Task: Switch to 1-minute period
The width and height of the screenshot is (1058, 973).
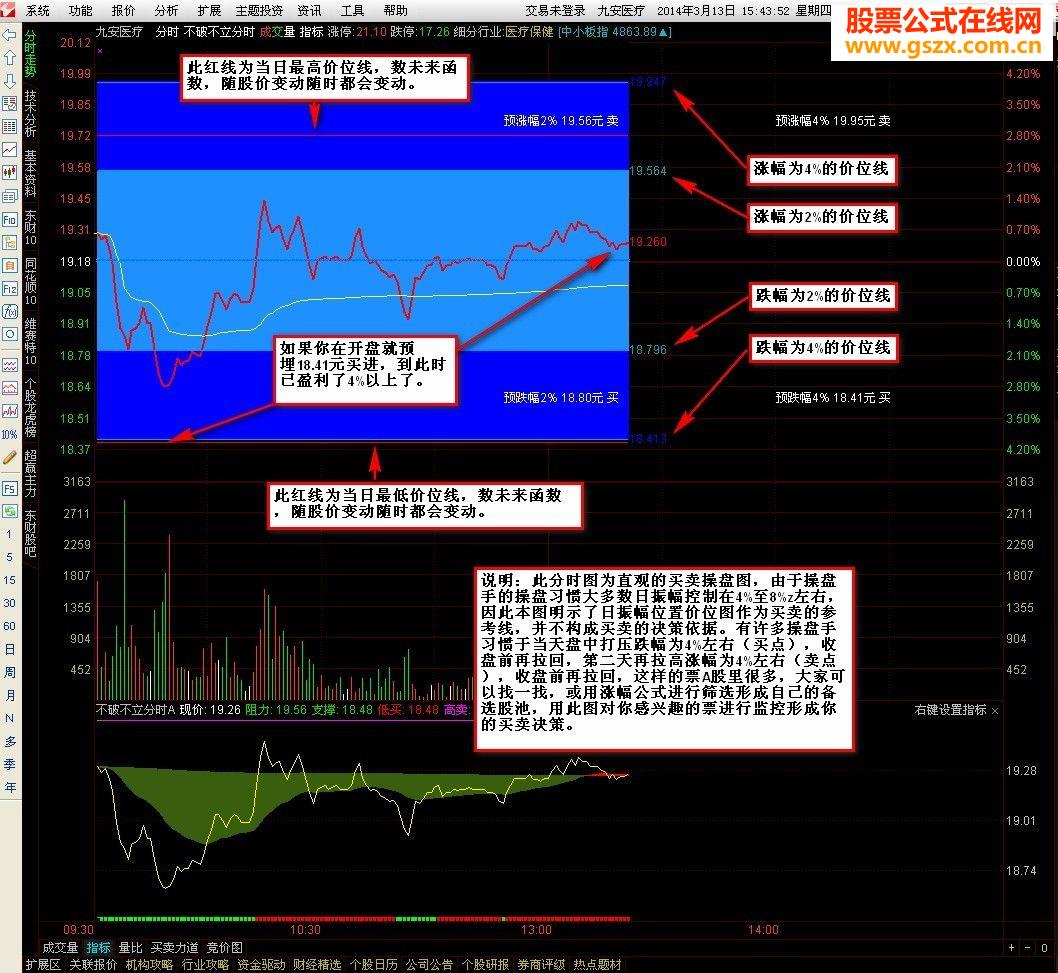Action: tap(9, 534)
